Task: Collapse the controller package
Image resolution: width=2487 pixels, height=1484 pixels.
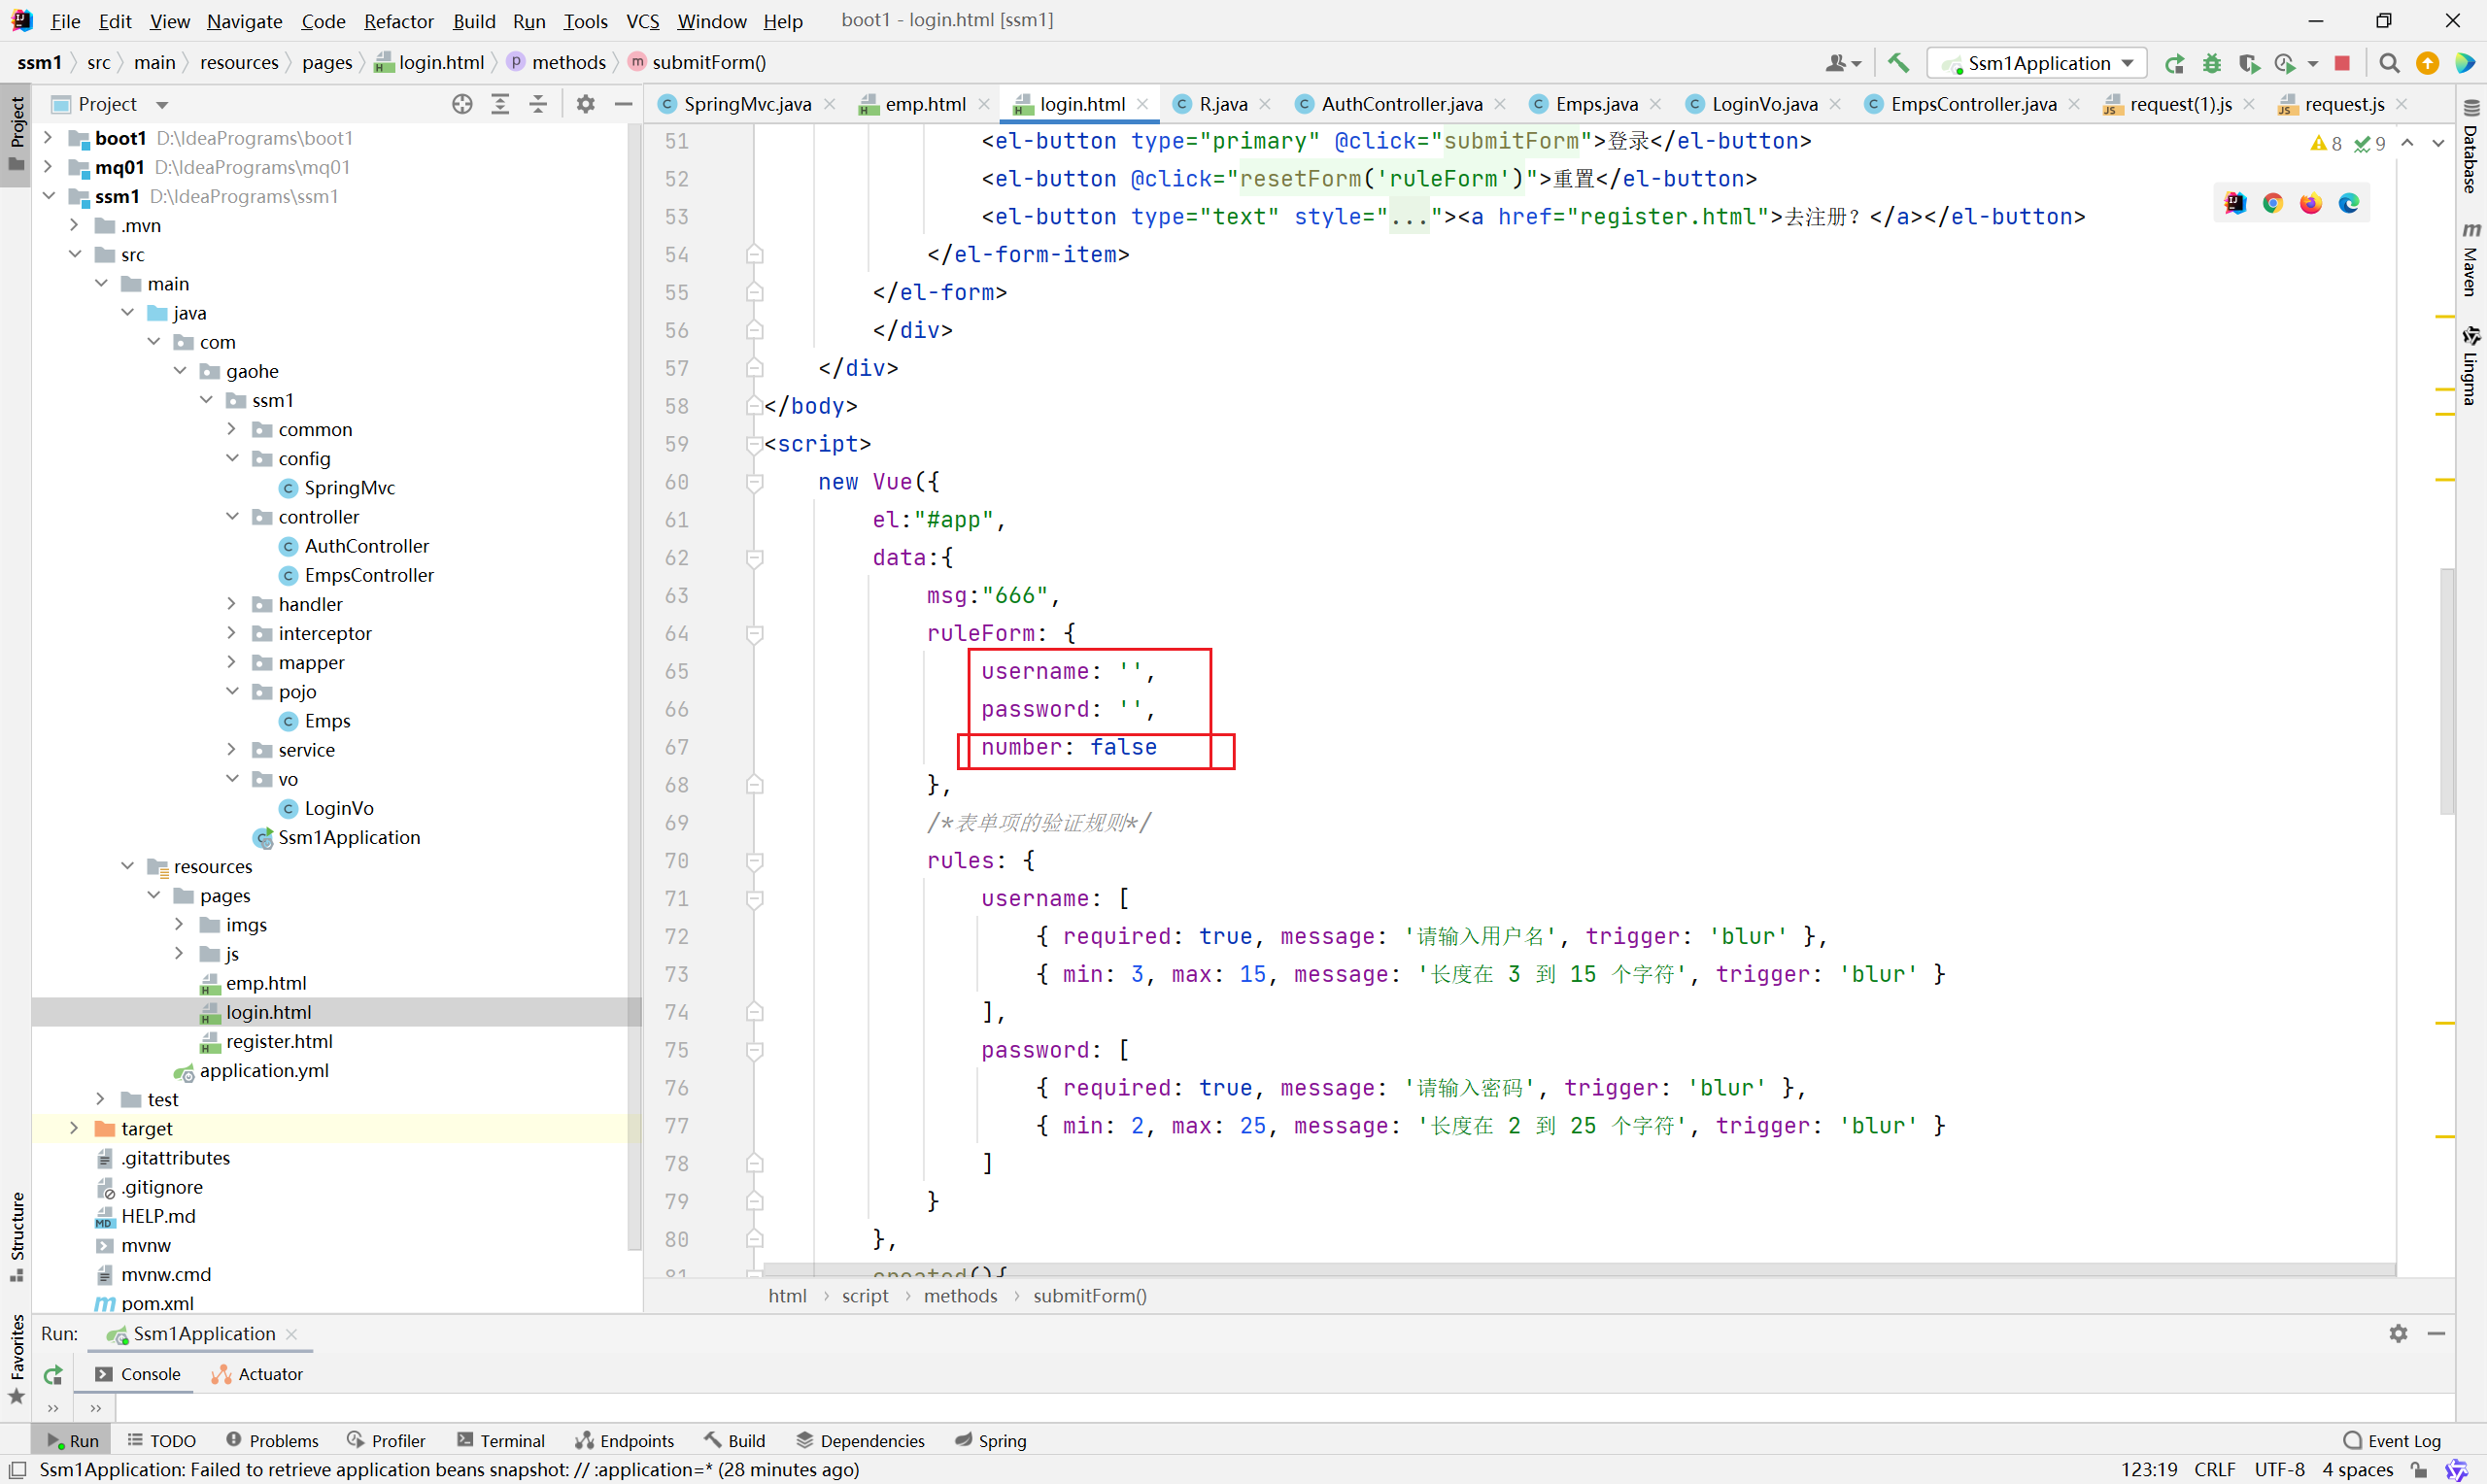Action: click(232, 517)
